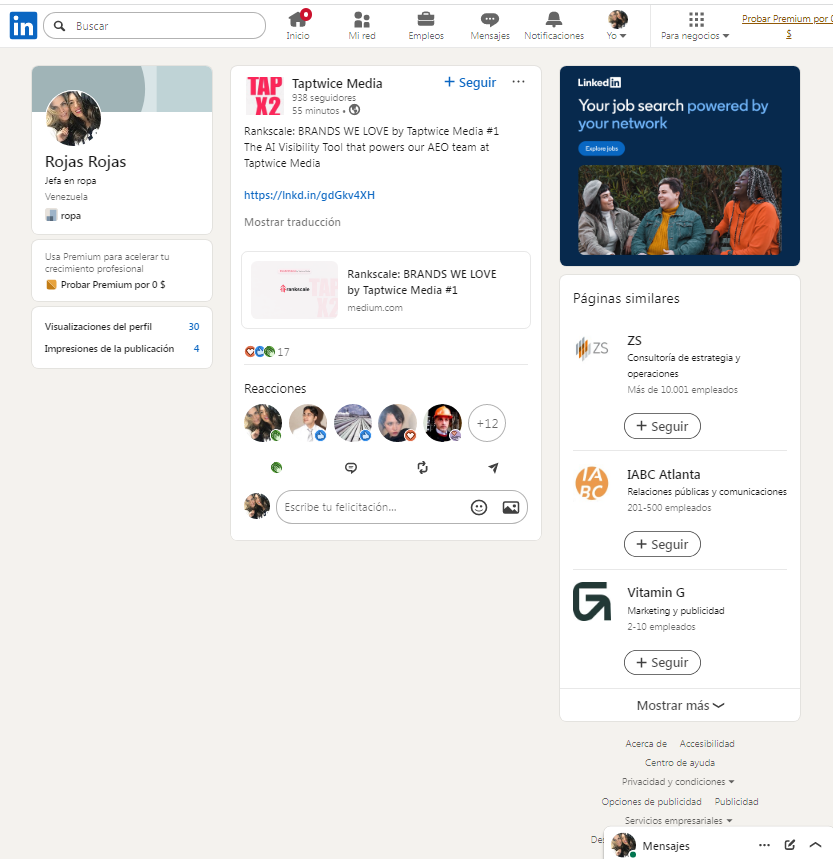The height and width of the screenshot is (859, 833).
Task: Open the Acerca de footer link
Action: [x=646, y=743]
